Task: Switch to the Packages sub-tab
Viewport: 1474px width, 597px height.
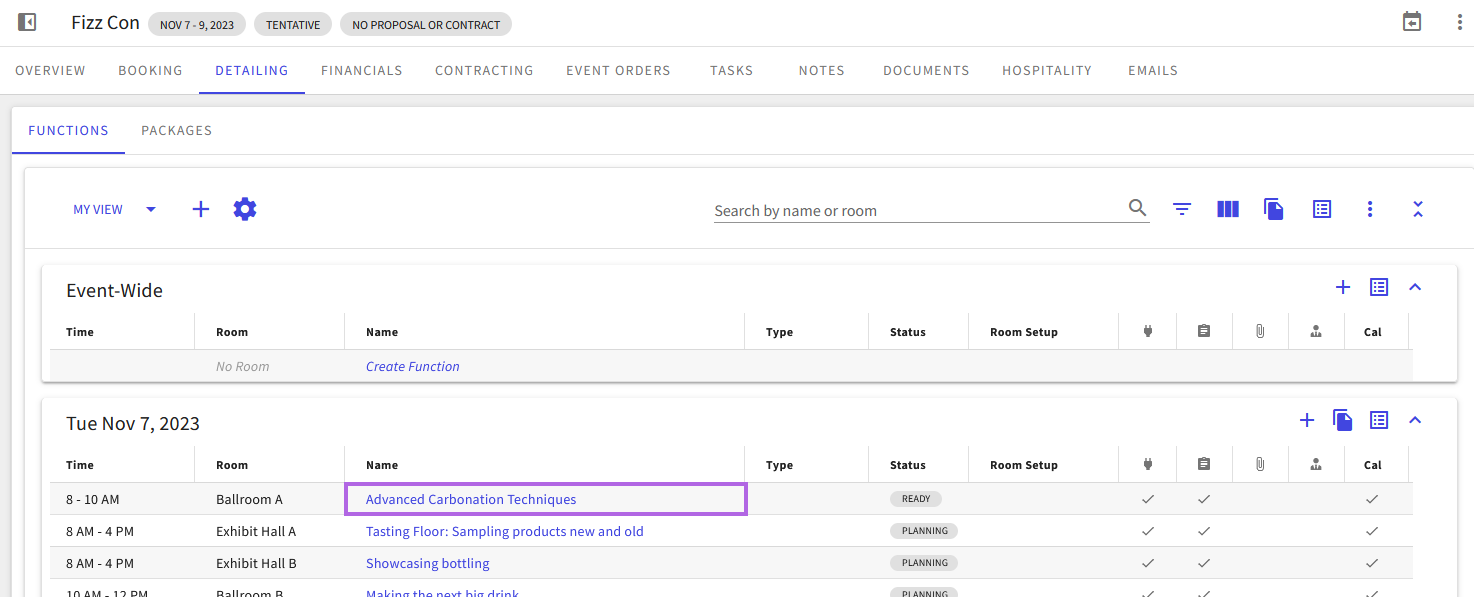Action: point(176,131)
